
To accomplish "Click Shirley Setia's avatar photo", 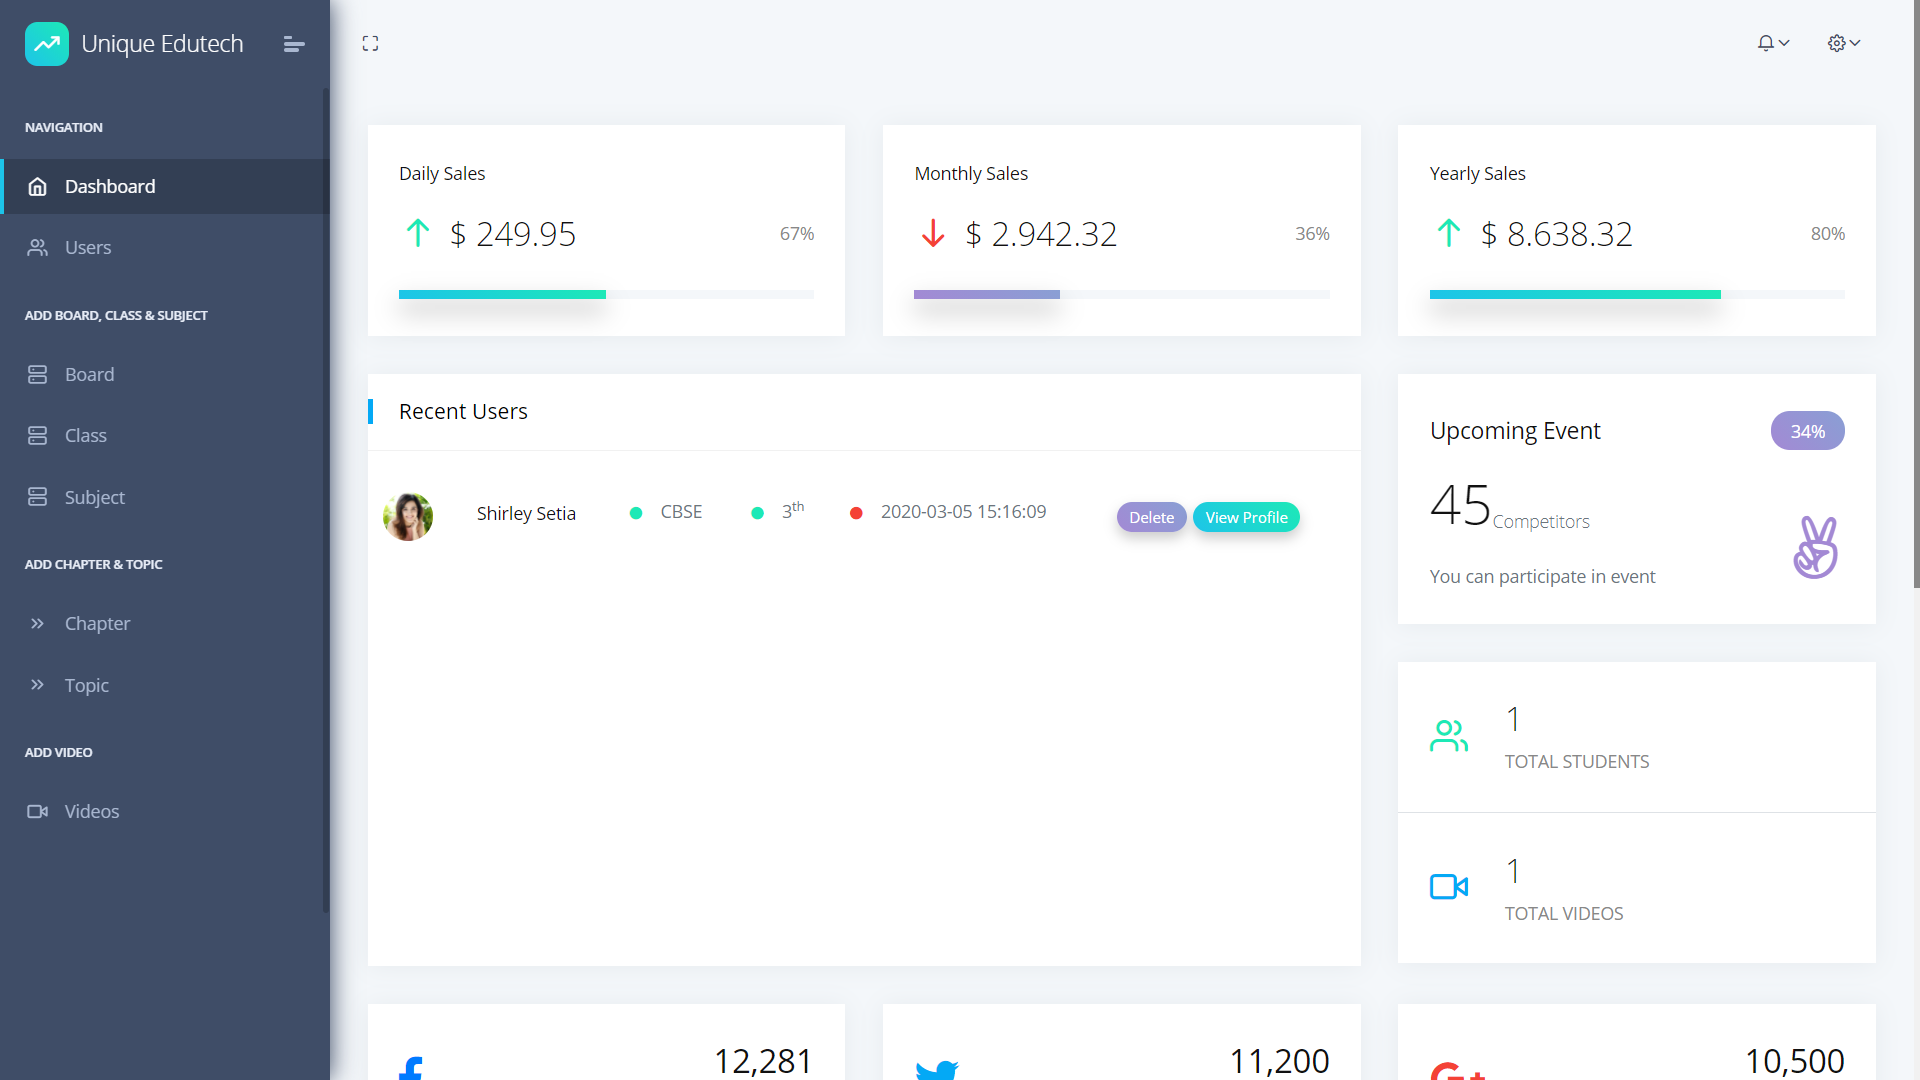I will click(x=408, y=517).
